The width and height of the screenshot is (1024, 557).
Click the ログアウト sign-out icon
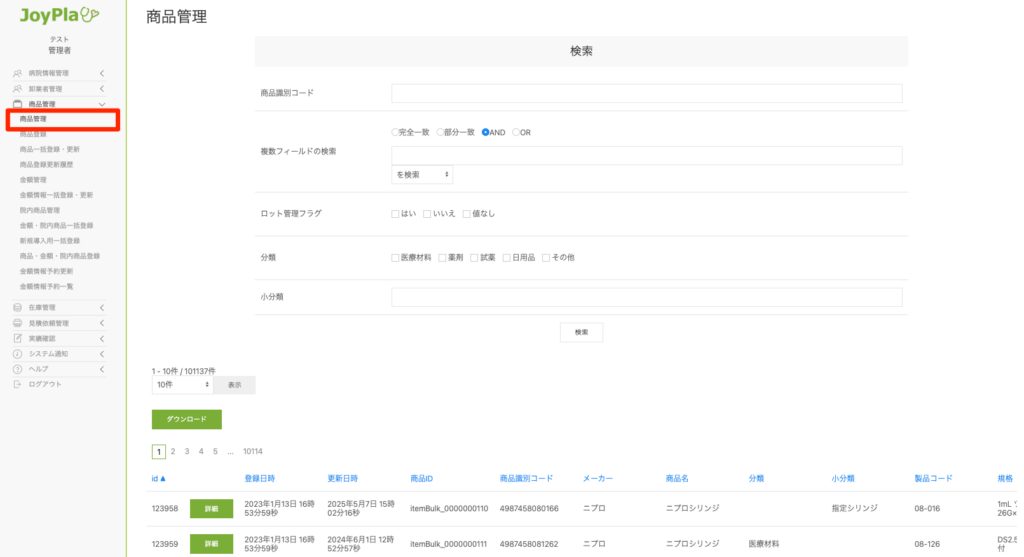18,385
